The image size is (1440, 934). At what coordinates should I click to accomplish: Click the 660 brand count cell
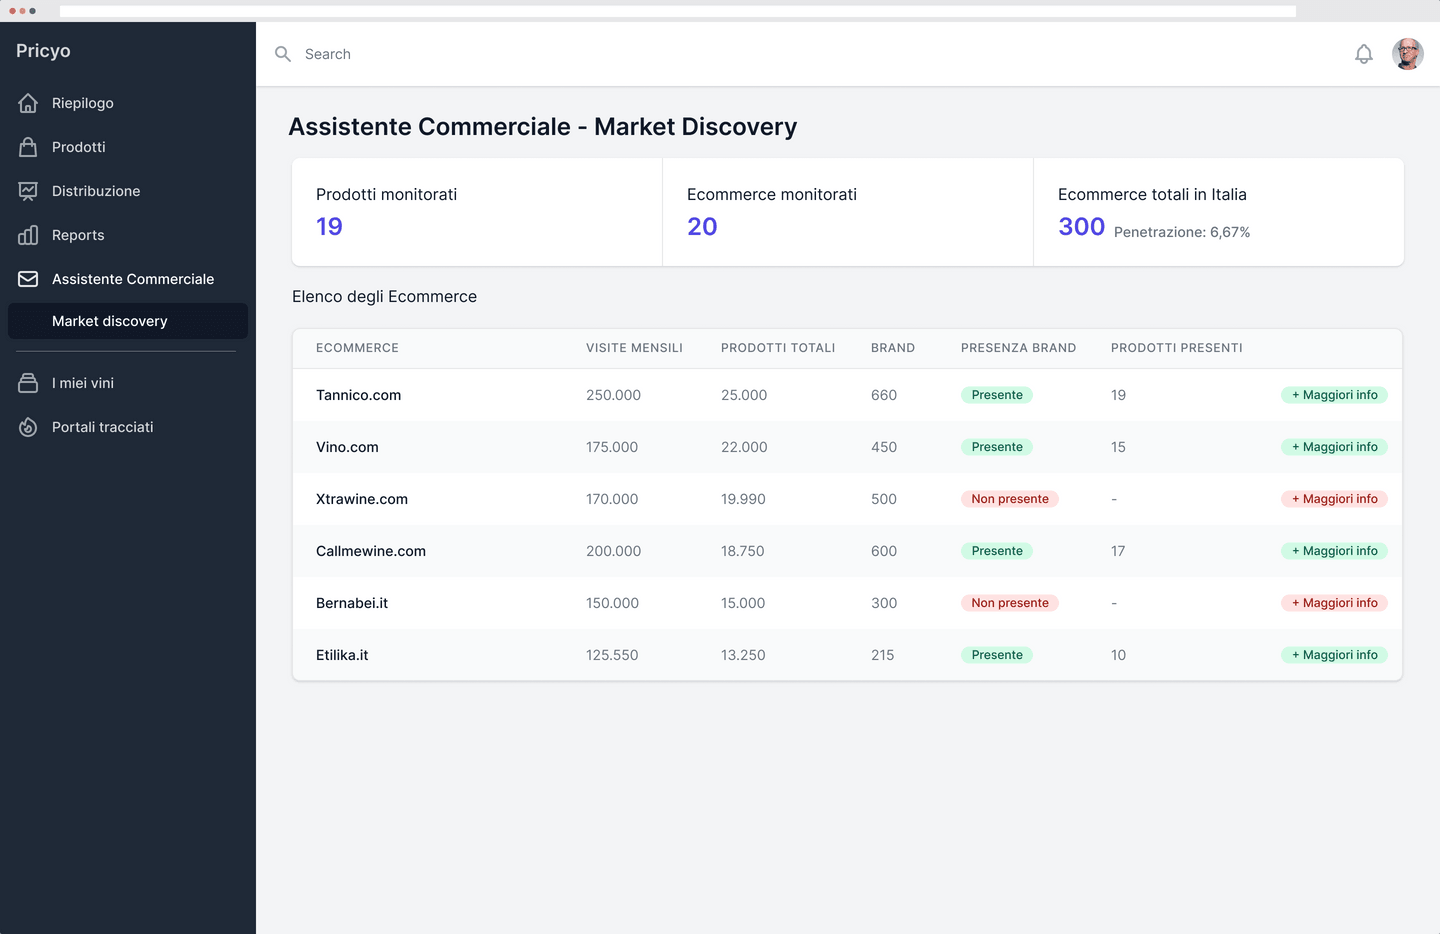pos(884,395)
